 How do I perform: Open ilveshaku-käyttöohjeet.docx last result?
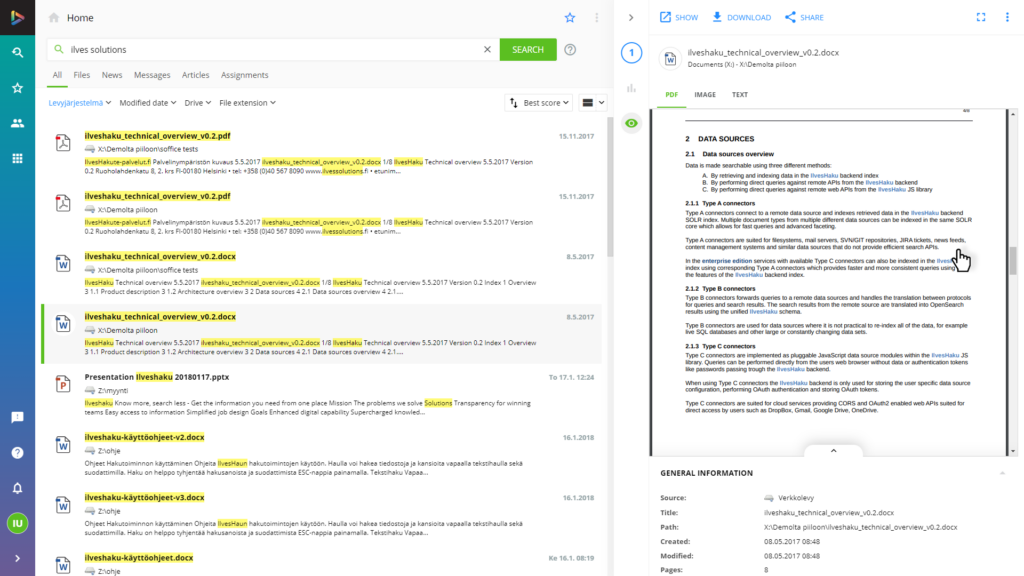tap(138, 558)
